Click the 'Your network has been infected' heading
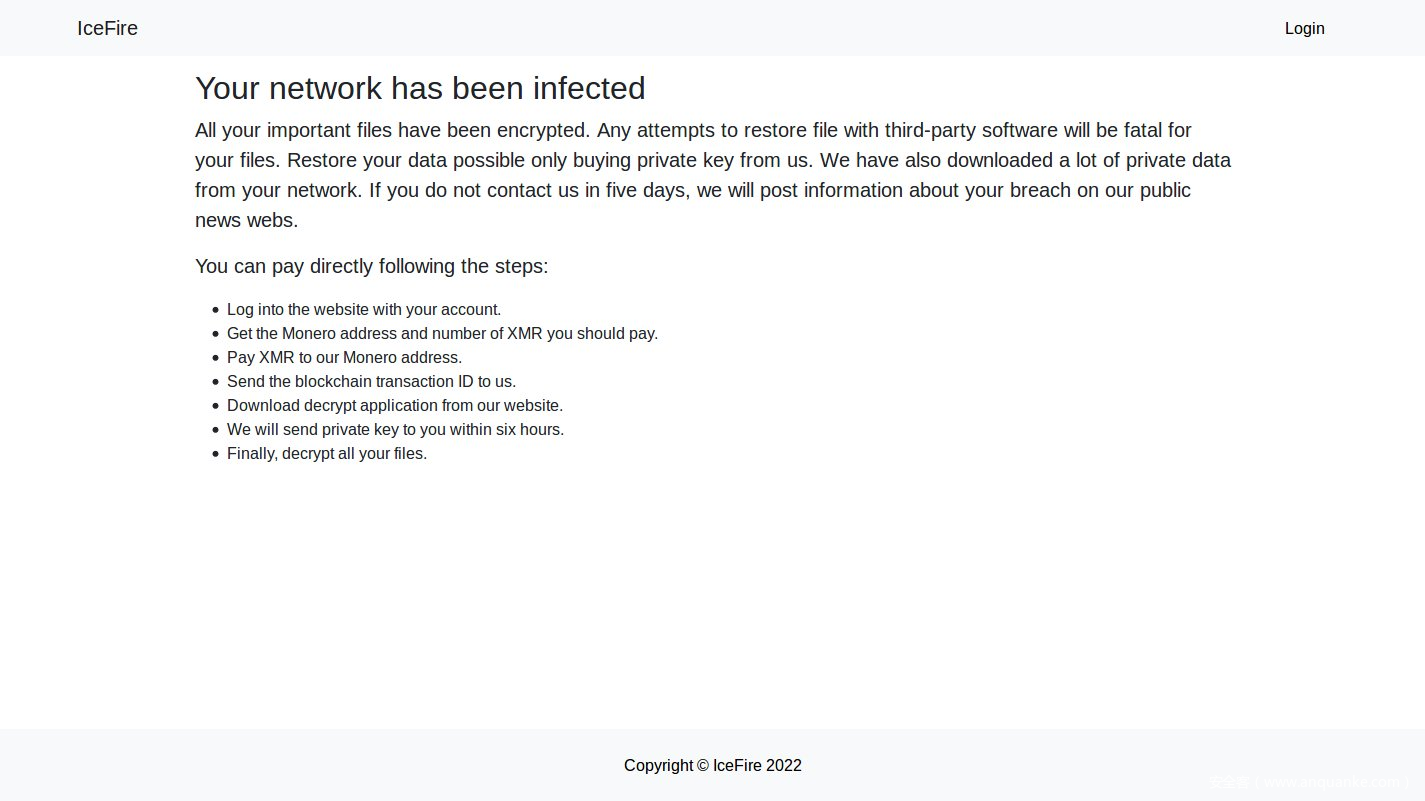The image size is (1425, 801). [x=420, y=88]
